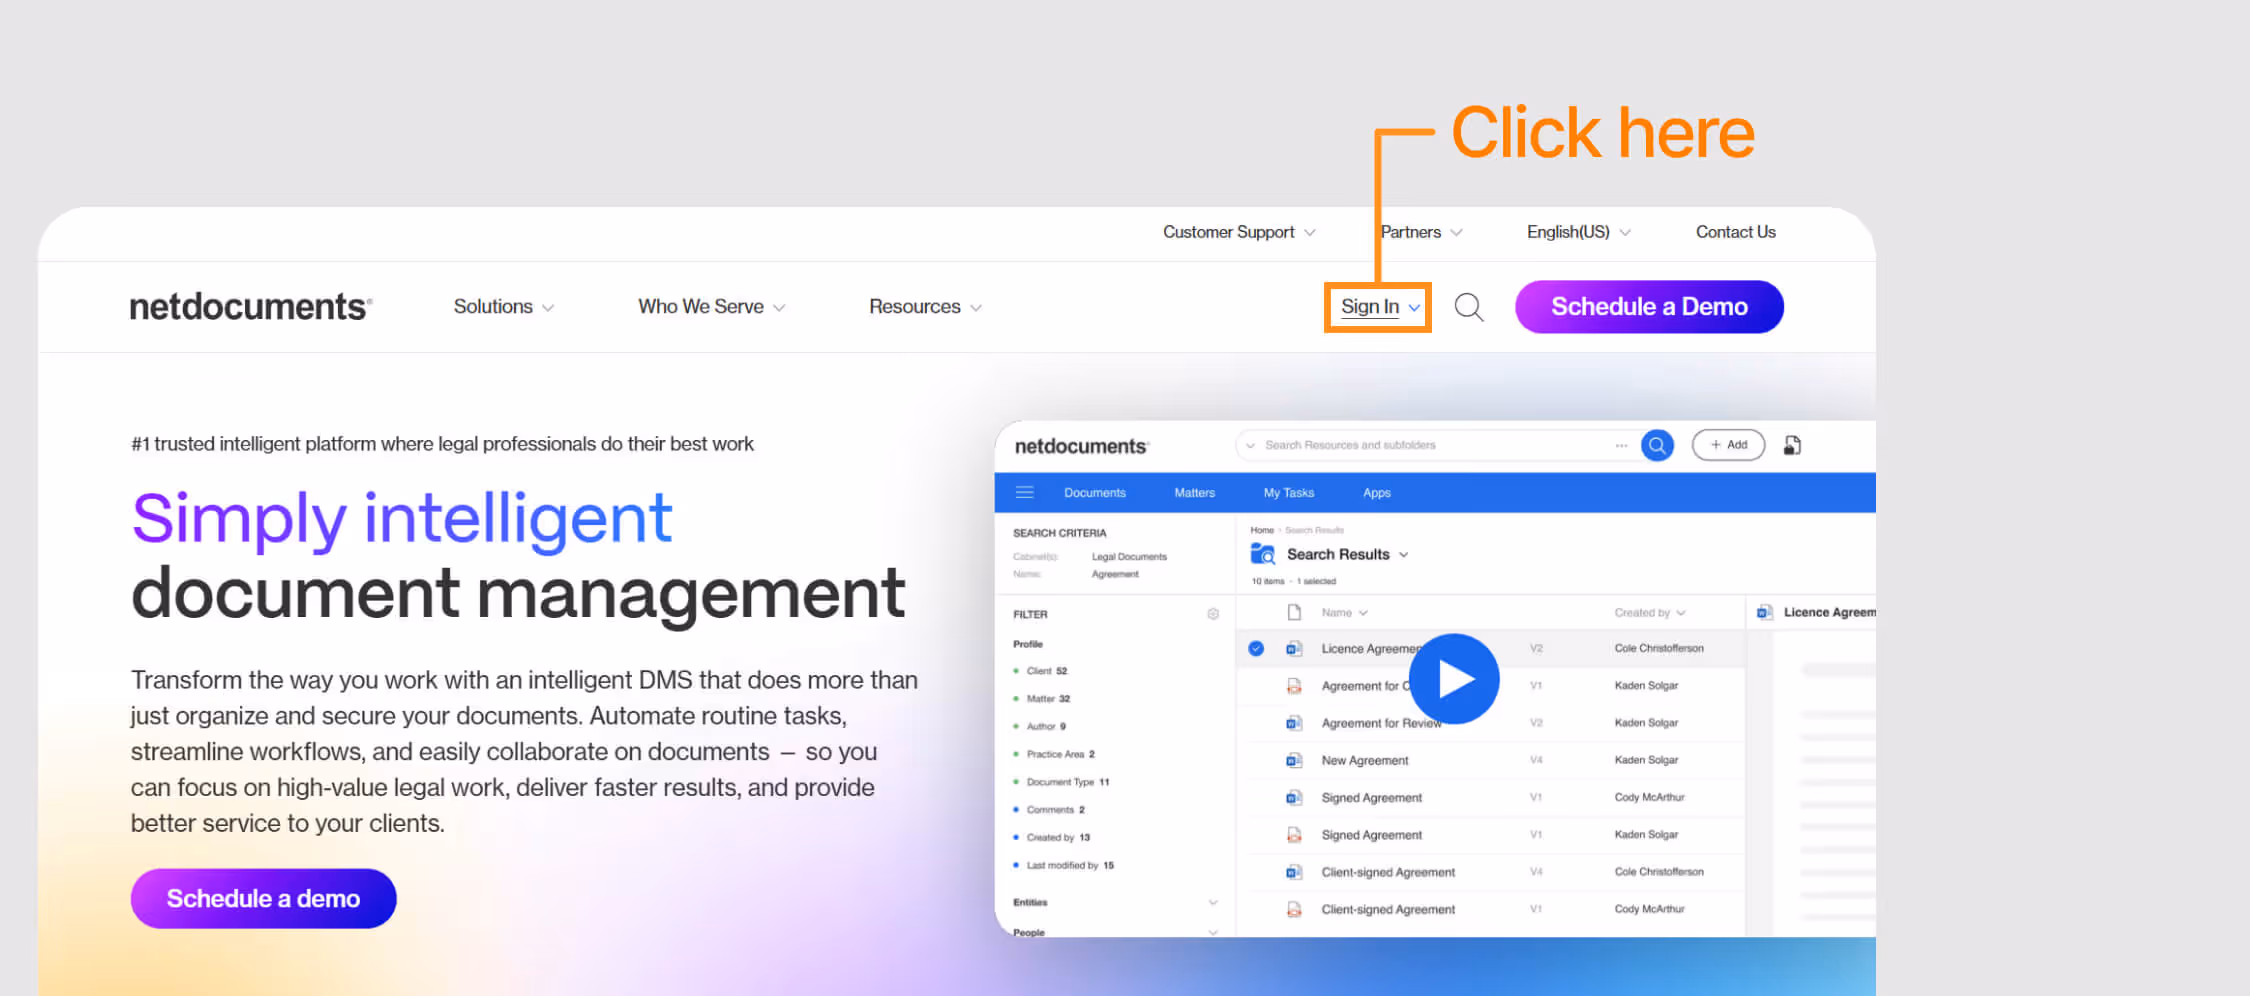2250x996 pixels.
Task: Sort by the Created by column header
Action: coord(1650,613)
